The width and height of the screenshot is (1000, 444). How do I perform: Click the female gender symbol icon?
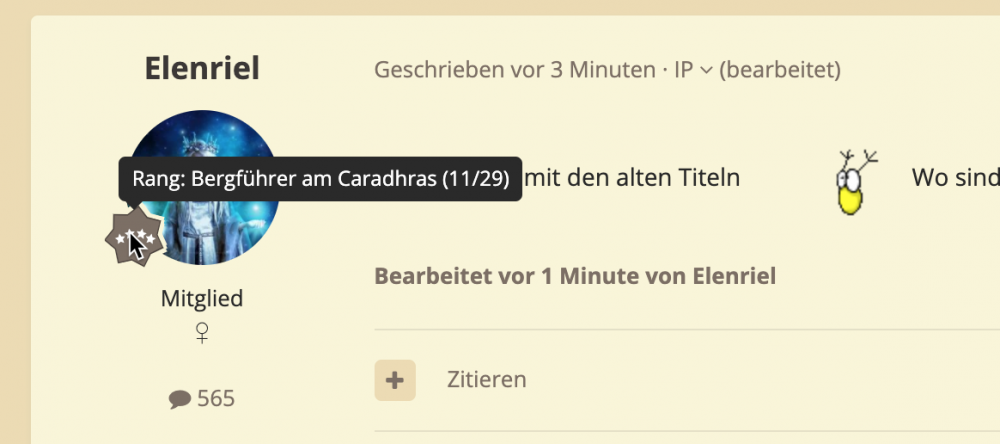click(202, 333)
